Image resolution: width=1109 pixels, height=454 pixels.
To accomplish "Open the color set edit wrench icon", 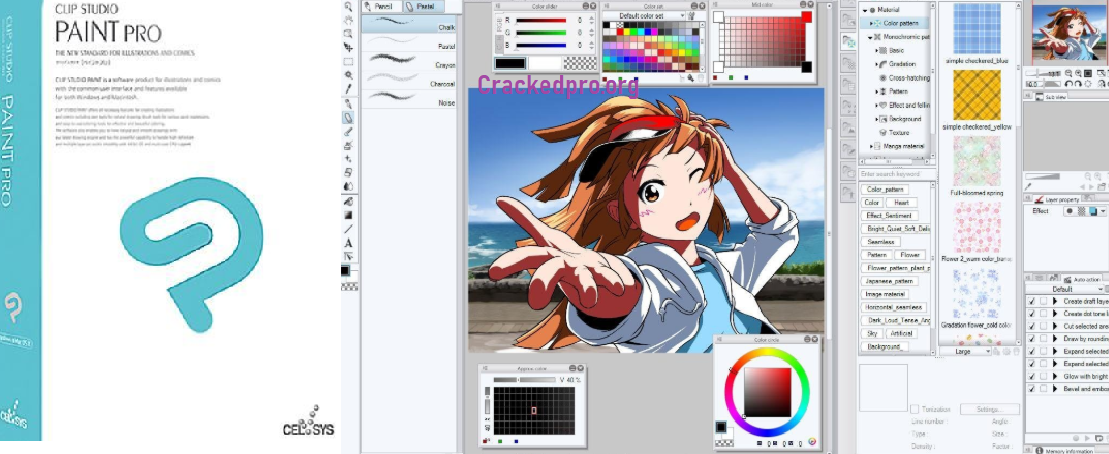I will coord(691,16).
